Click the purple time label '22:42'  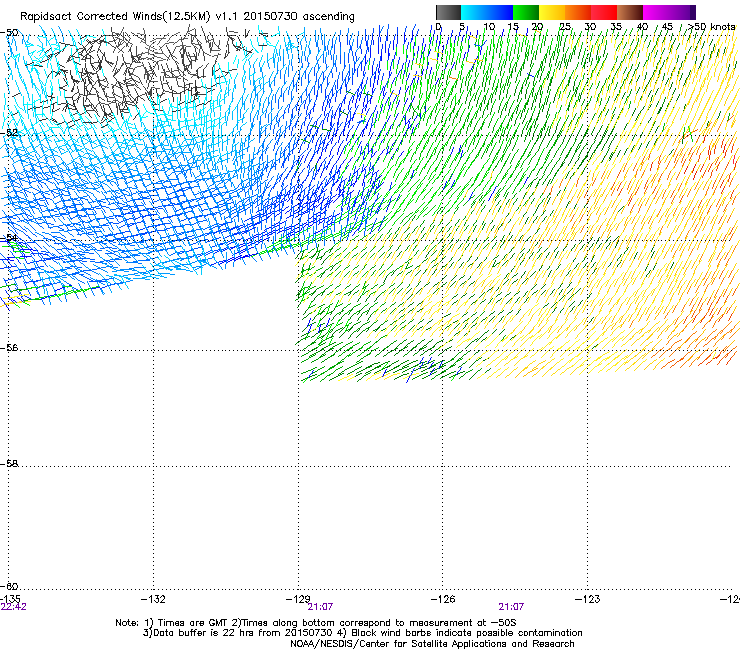click(14, 607)
